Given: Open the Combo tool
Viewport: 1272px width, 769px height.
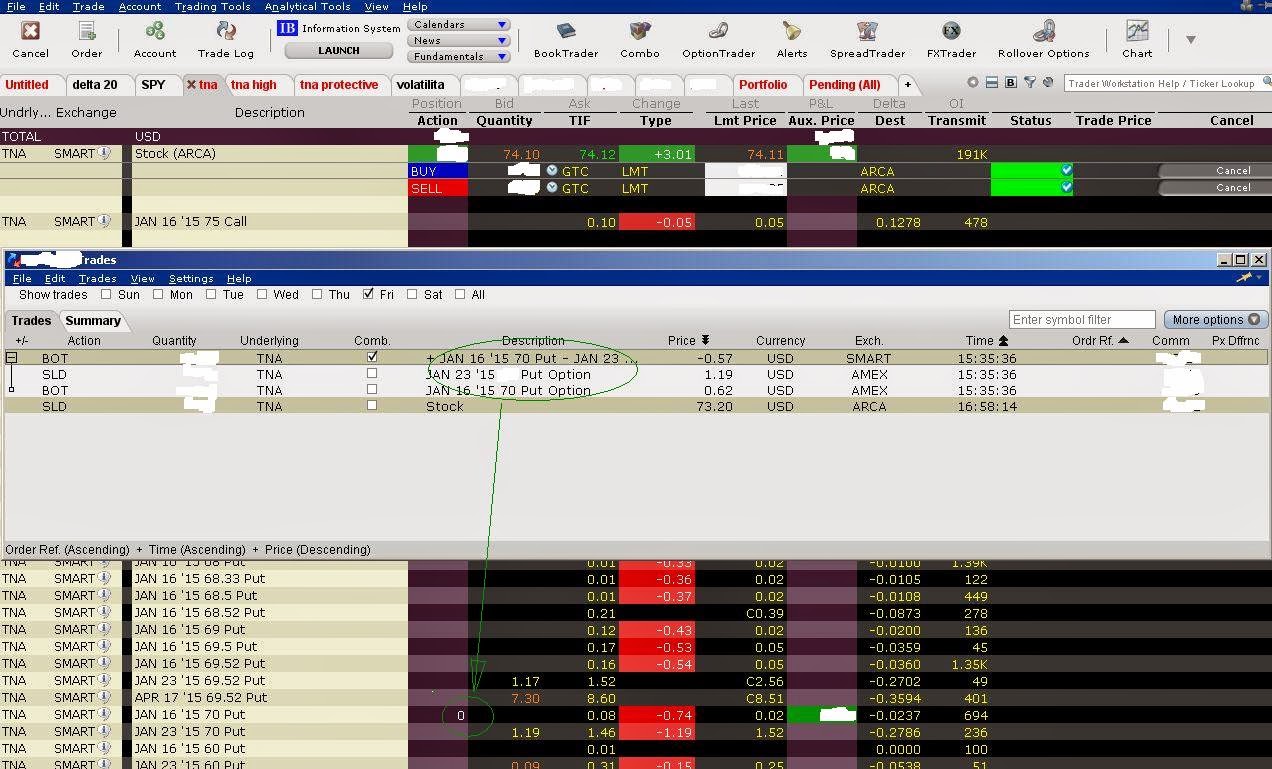Looking at the screenshot, I should tap(640, 33).
